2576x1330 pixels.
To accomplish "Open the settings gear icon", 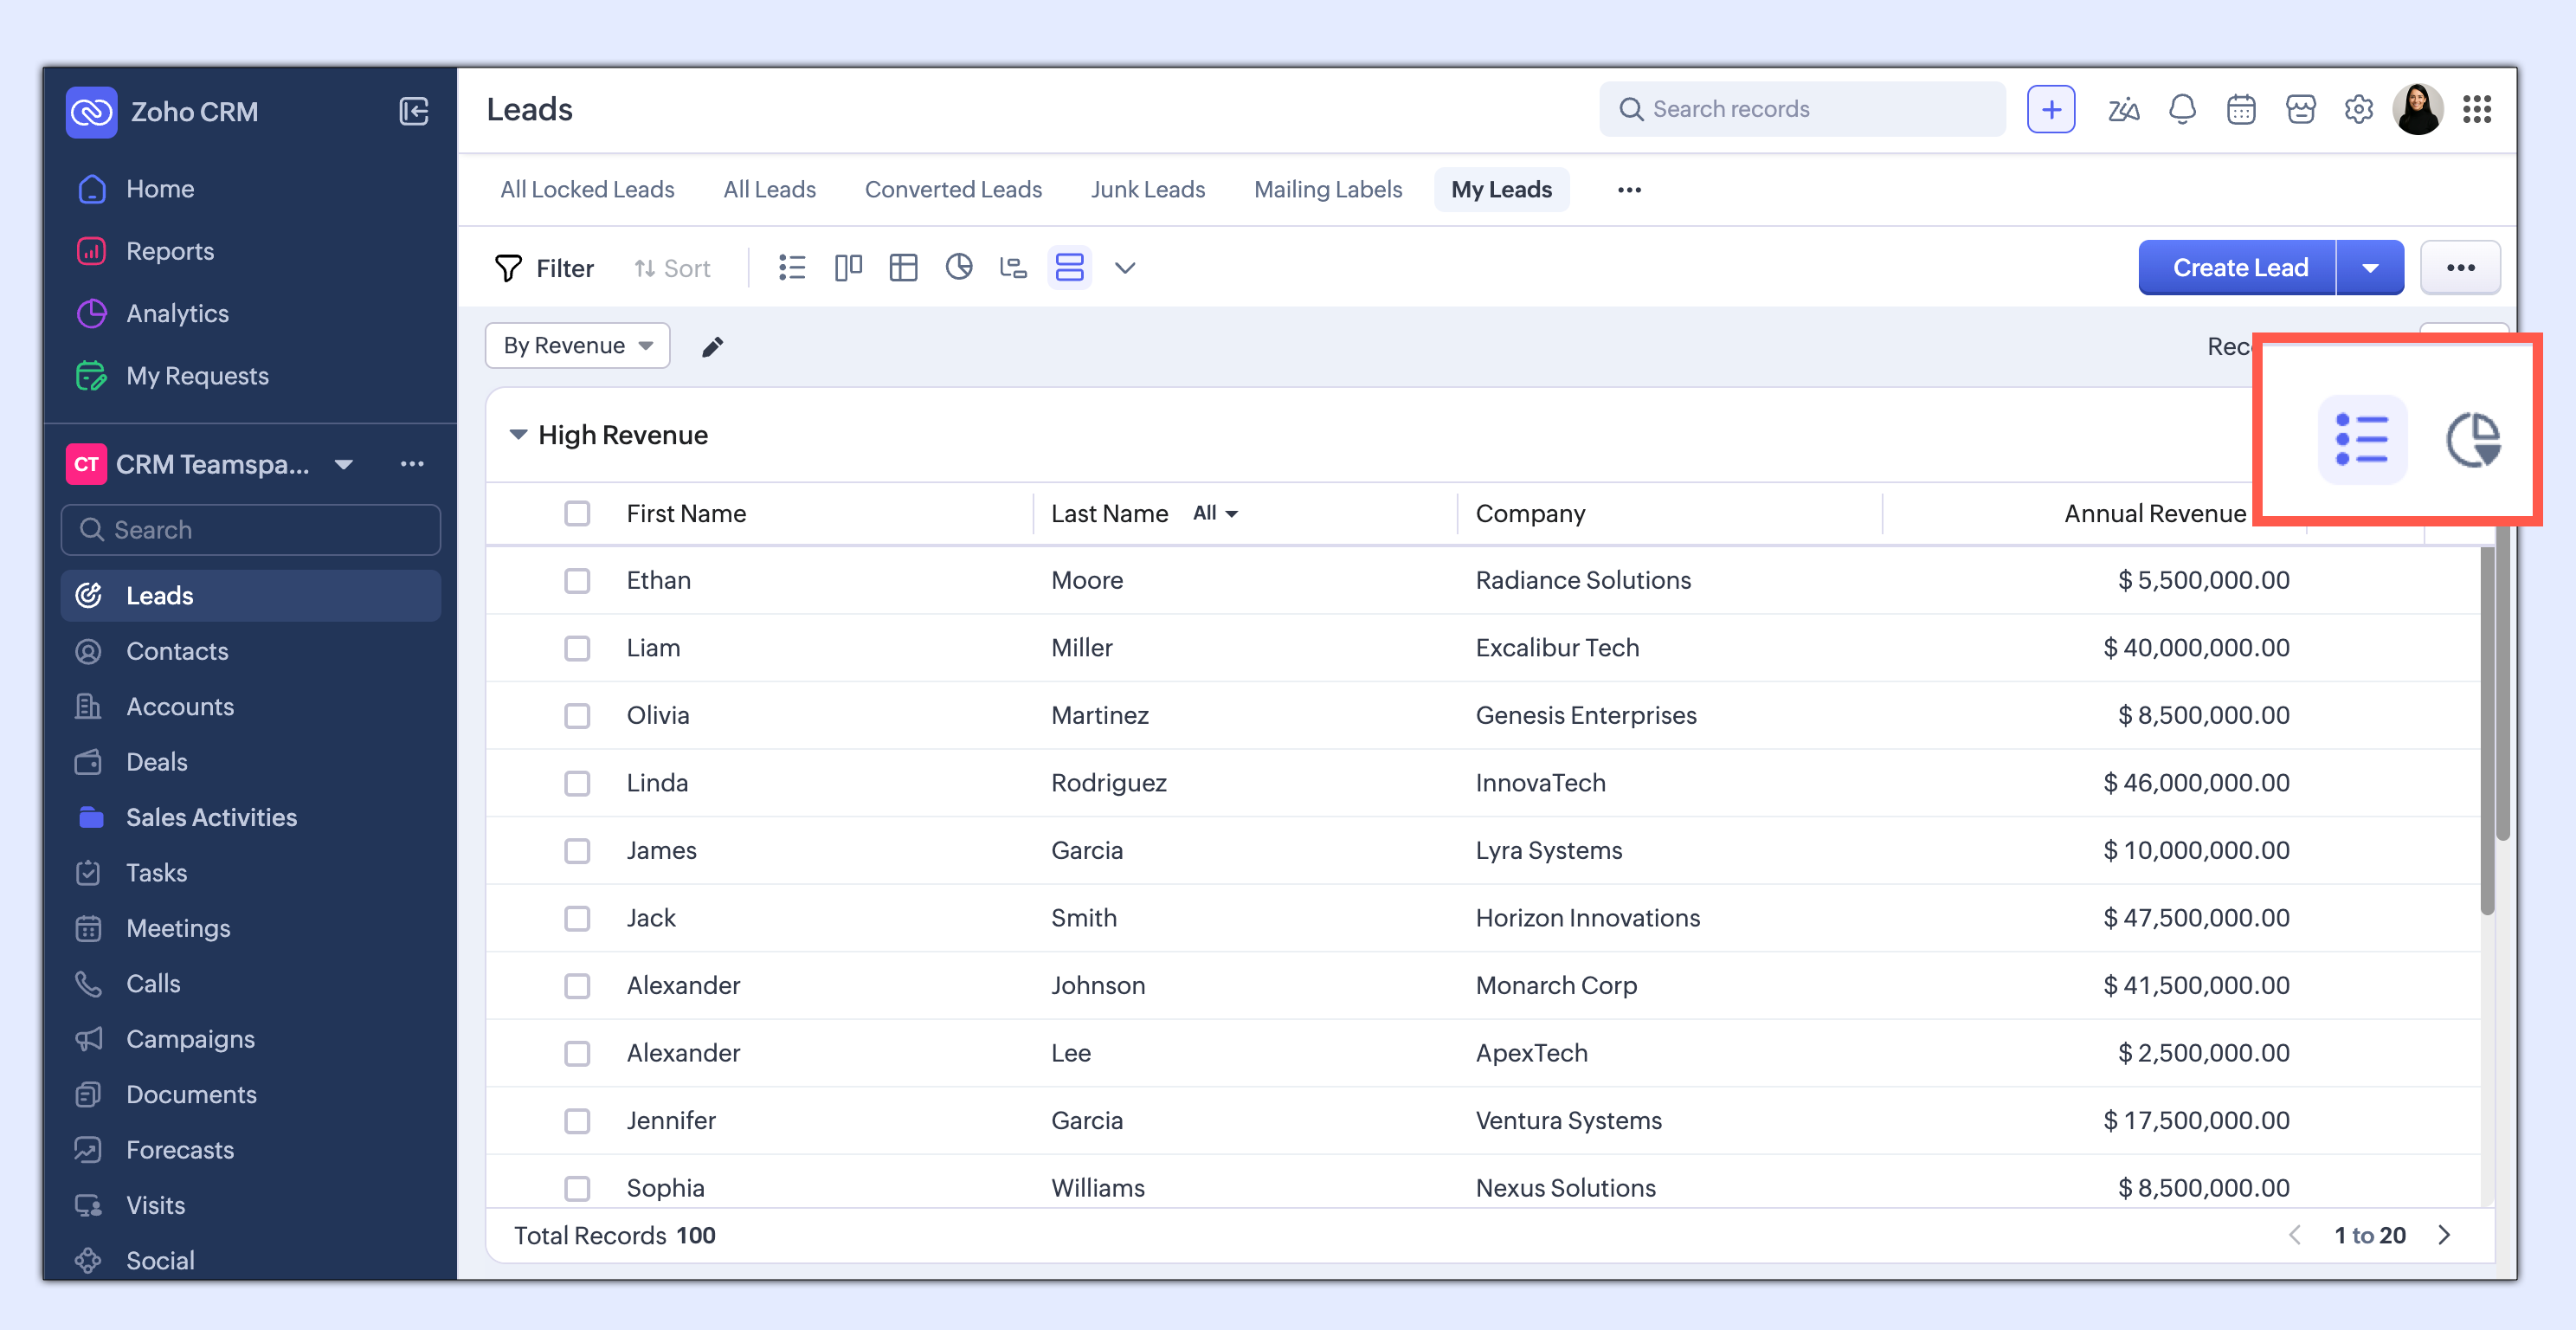I will [2358, 109].
